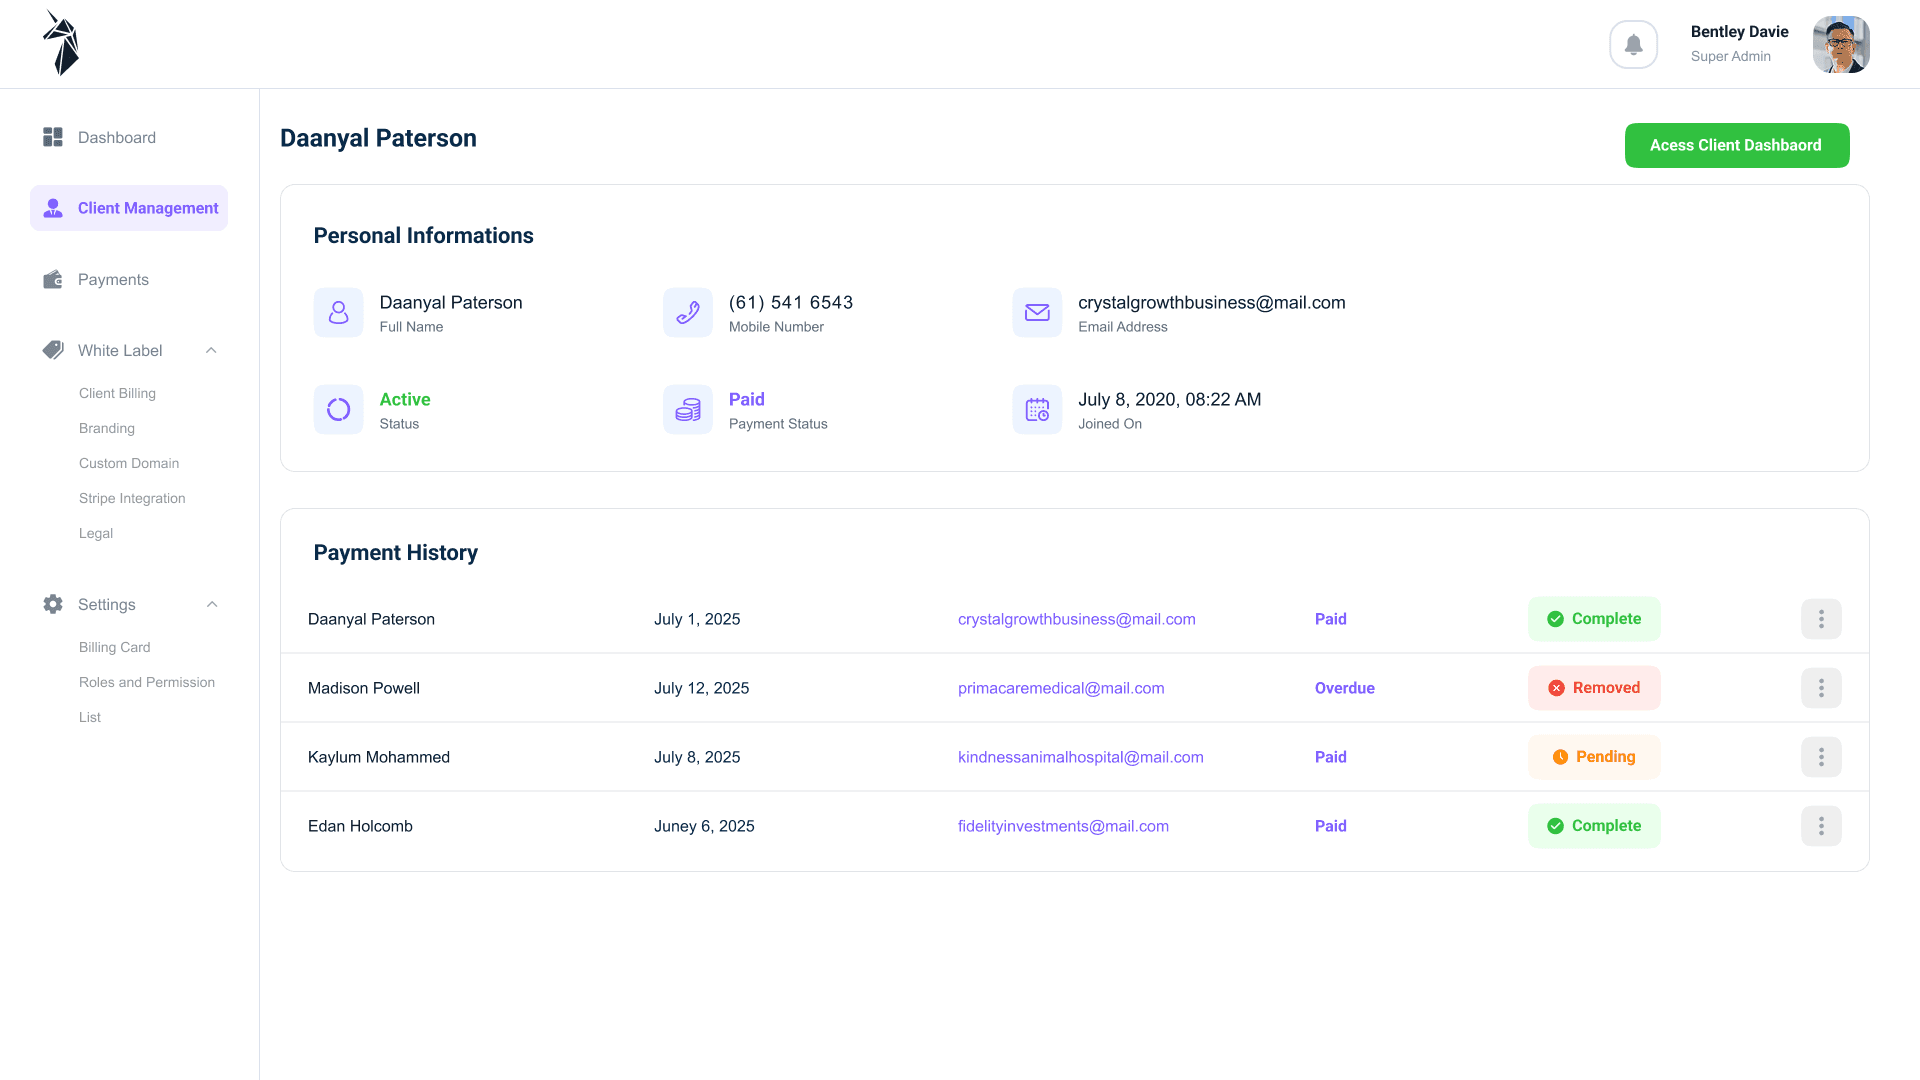Open Roles and Permission submenu item
Screen dimensions: 1920x1080
click(x=147, y=682)
